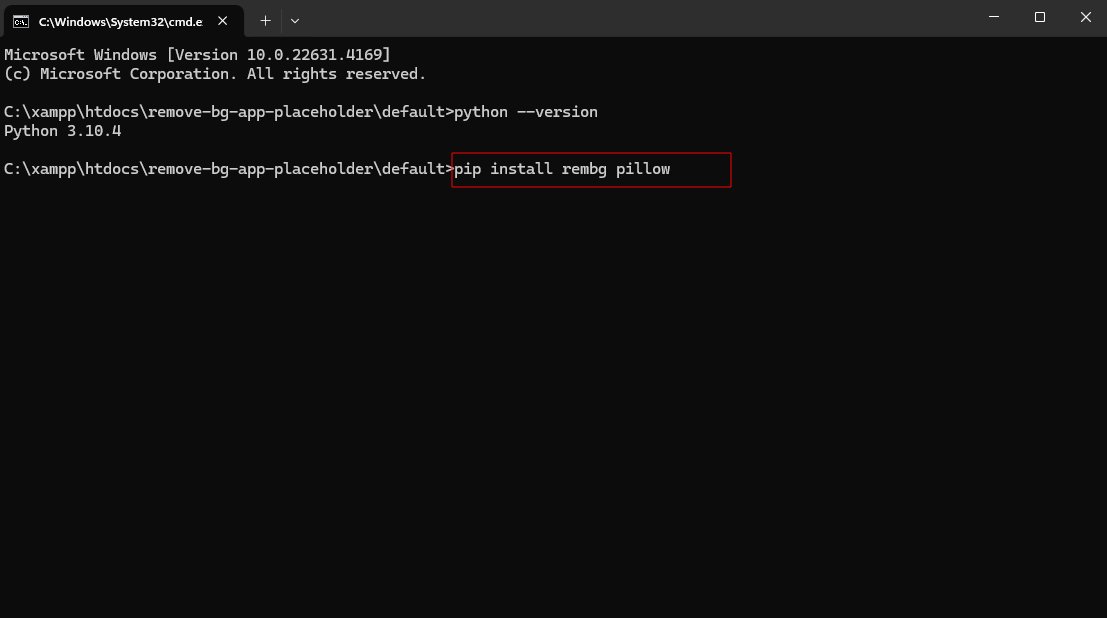Close the cmd.exe terminal tab

click(222, 21)
